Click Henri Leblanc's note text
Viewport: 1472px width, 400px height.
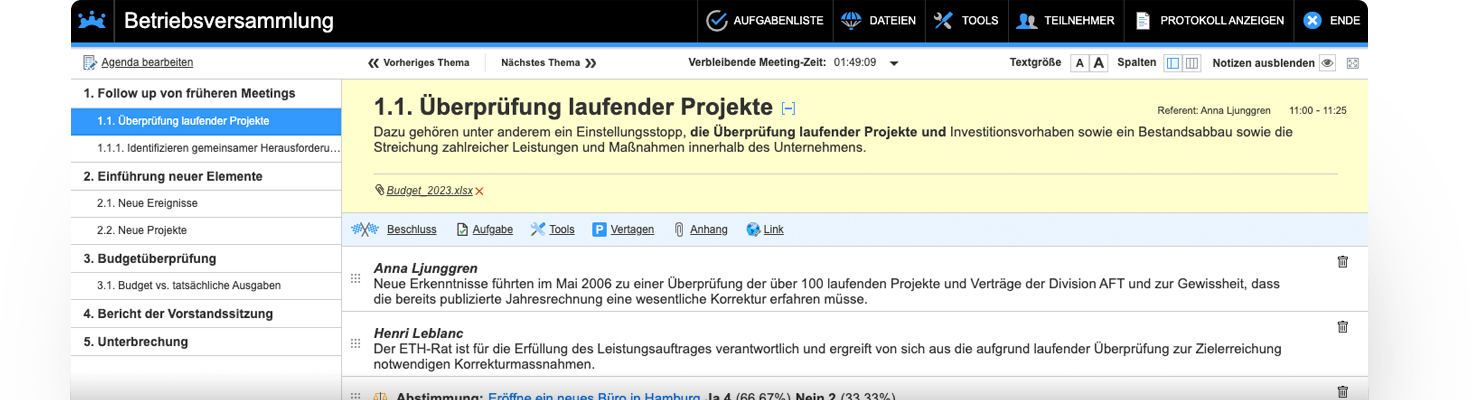pos(827,356)
